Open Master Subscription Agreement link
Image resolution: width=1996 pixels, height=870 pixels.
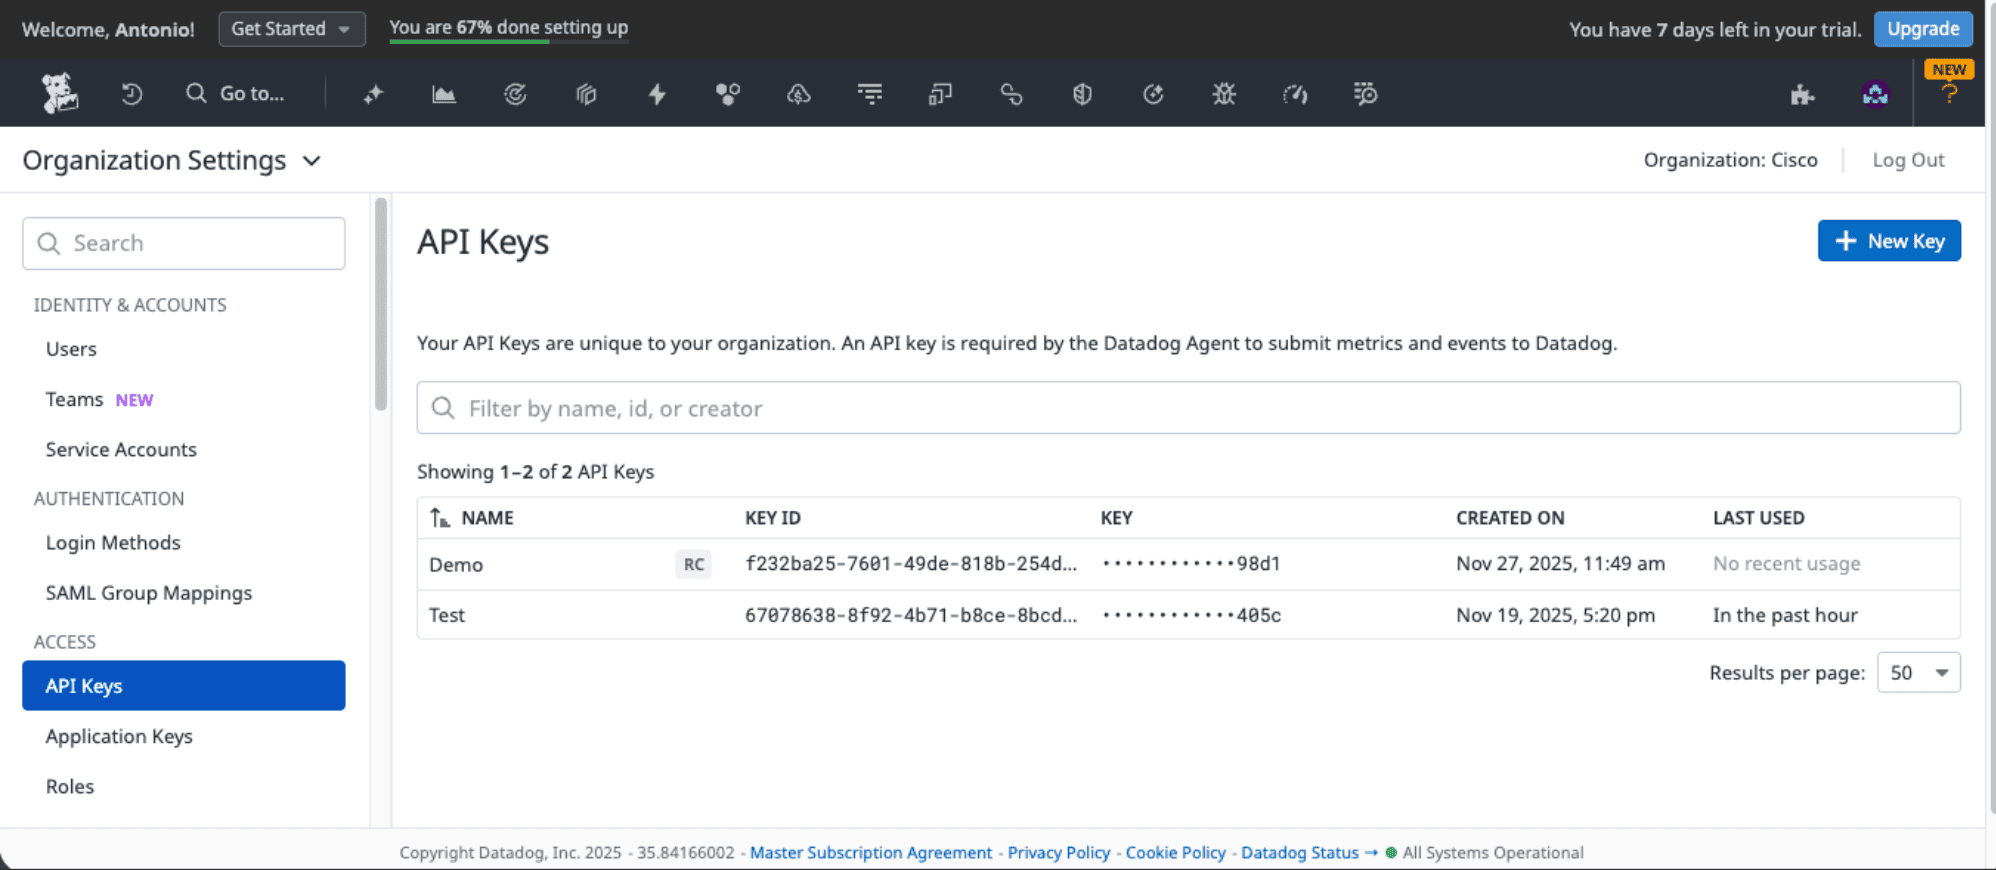[x=871, y=853]
